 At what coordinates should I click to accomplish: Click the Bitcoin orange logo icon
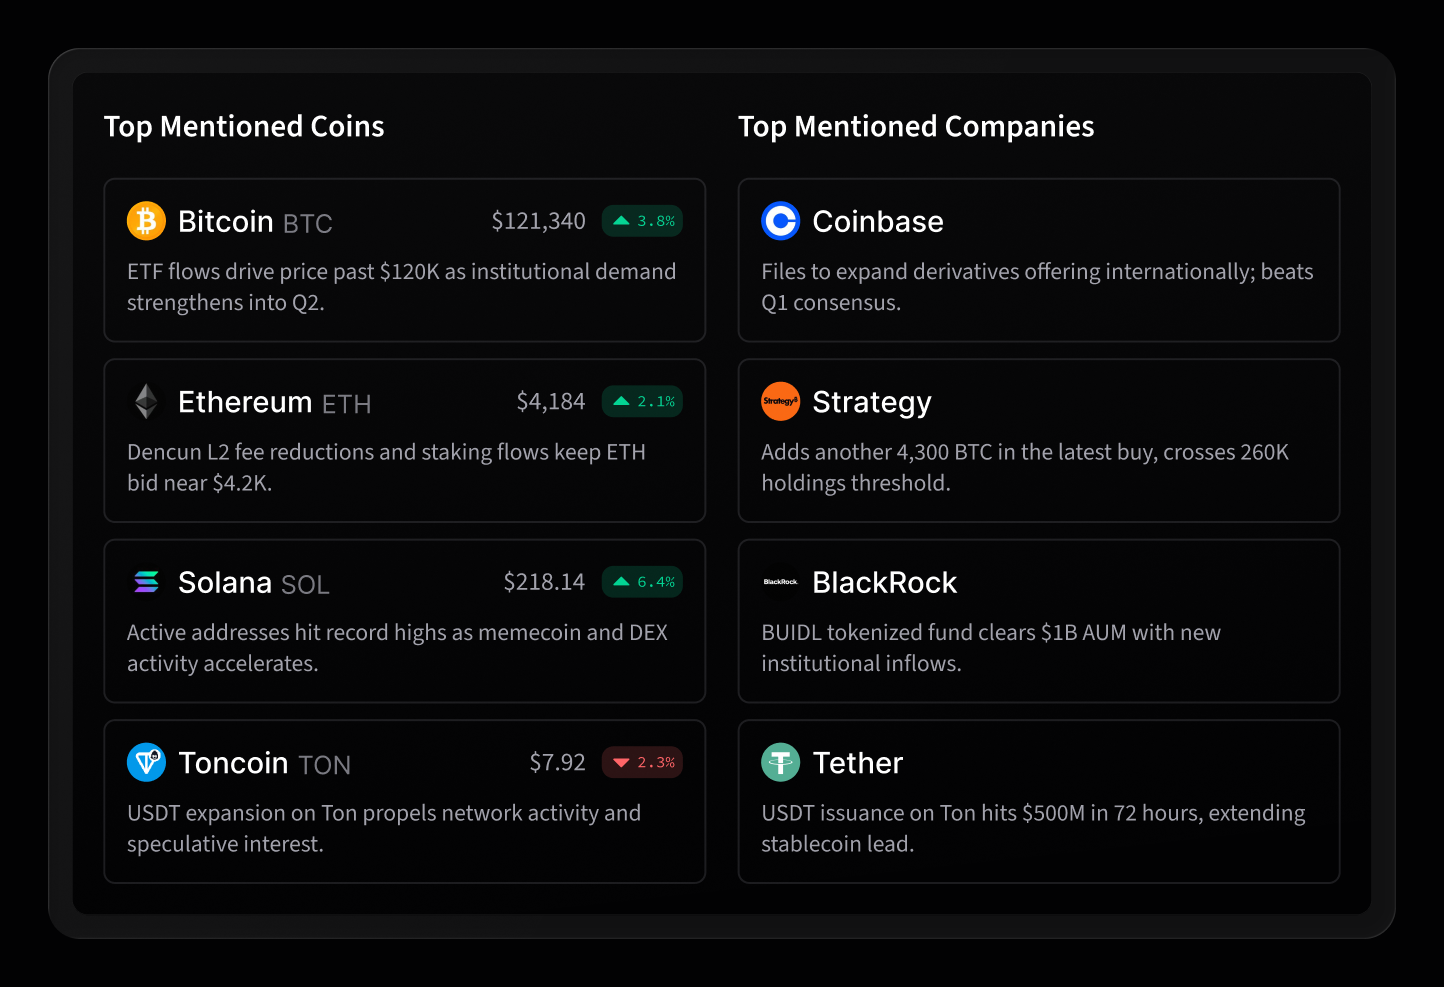[x=146, y=221]
